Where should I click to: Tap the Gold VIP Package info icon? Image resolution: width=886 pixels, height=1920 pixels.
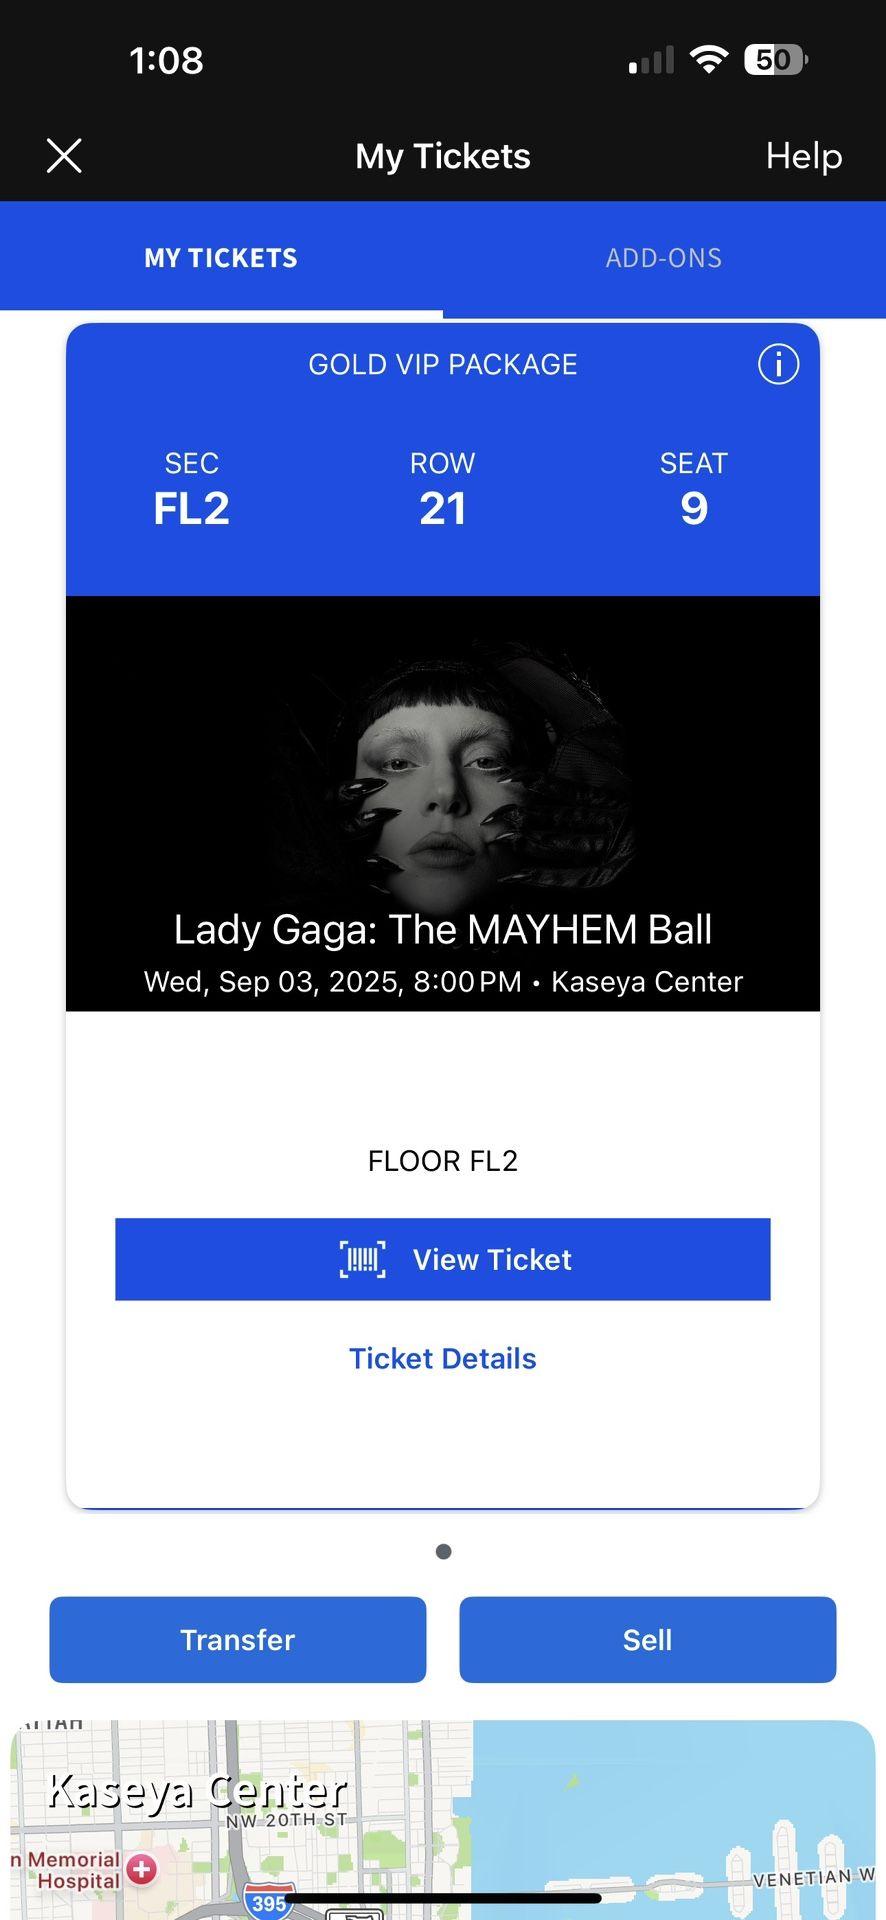point(778,364)
